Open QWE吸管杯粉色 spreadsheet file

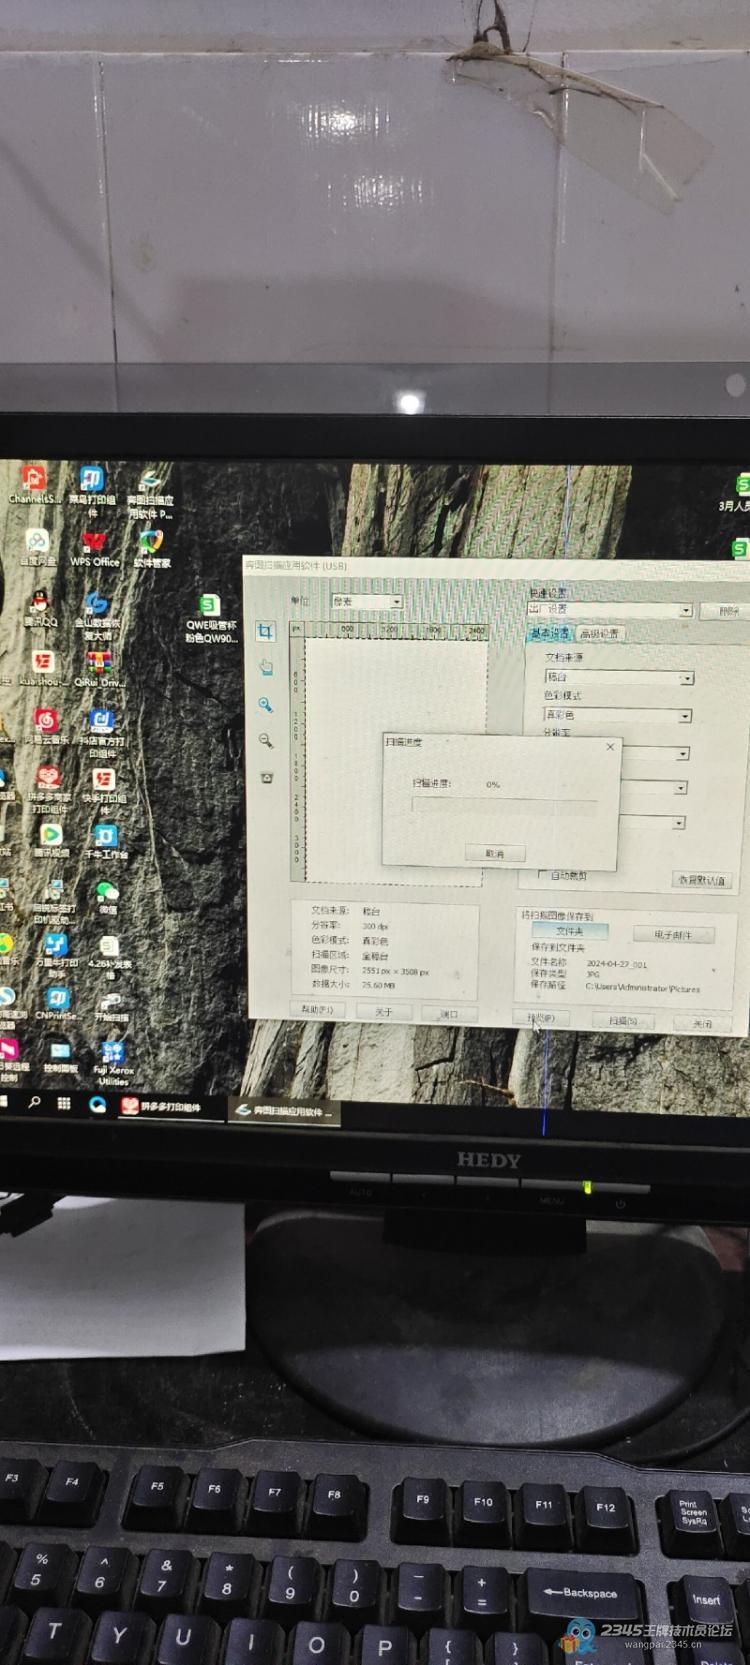[210, 618]
